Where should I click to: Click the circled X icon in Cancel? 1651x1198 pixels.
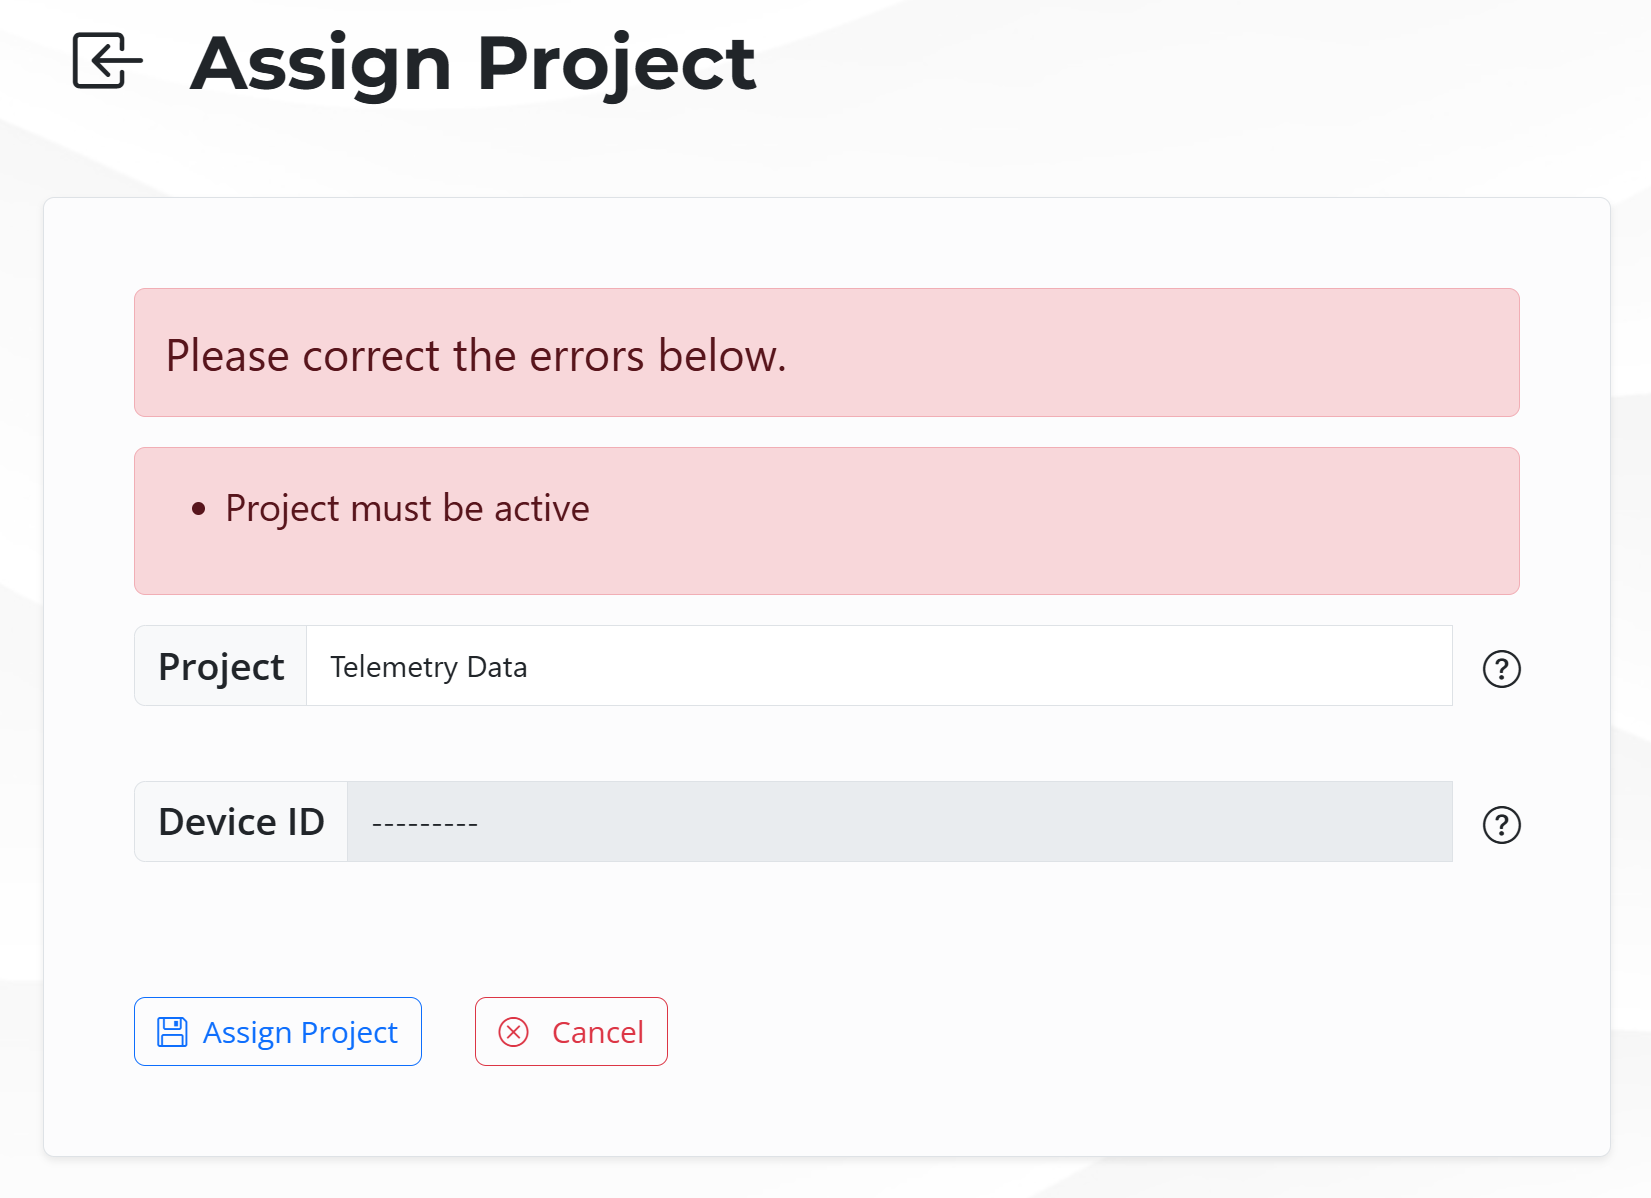click(x=514, y=1032)
